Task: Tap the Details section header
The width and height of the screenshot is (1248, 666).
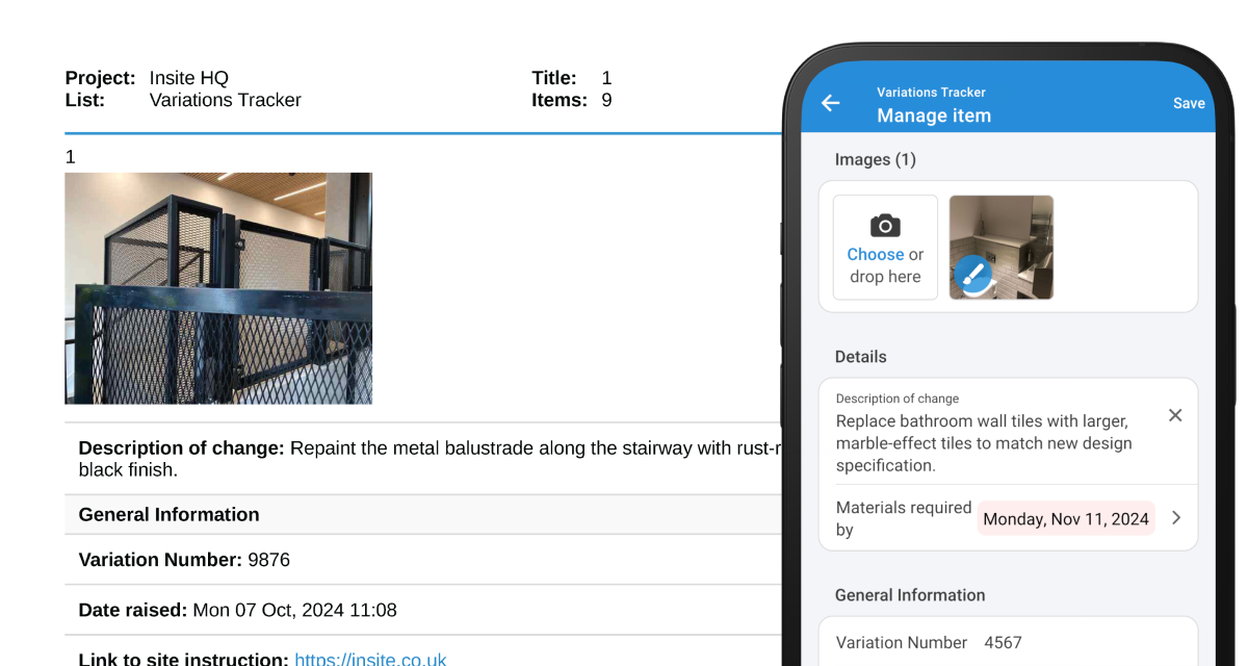Action: [x=861, y=356]
